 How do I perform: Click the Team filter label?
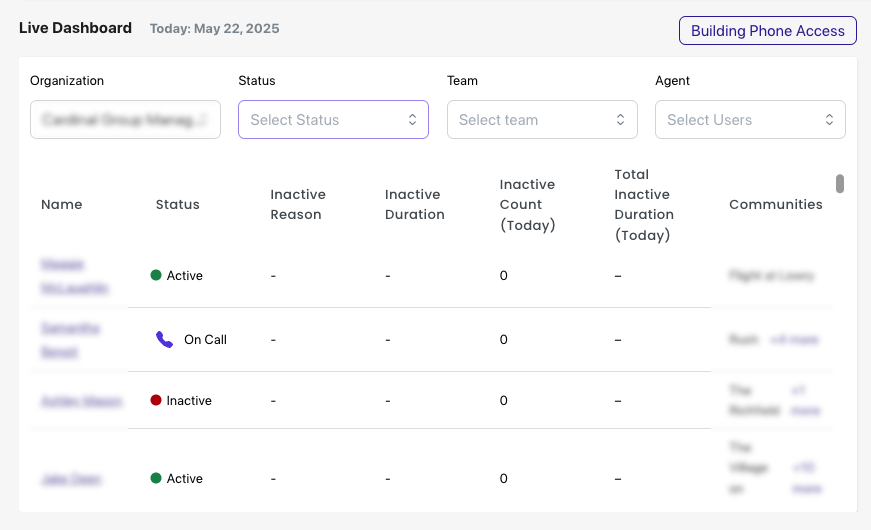[x=462, y=81]
